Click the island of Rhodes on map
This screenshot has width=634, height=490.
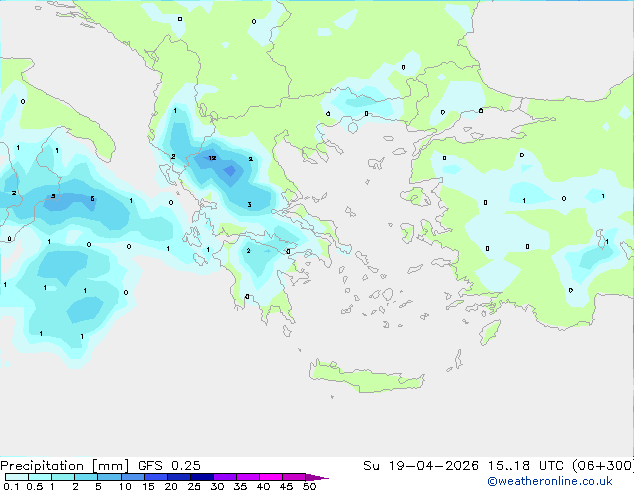(489, 332)
